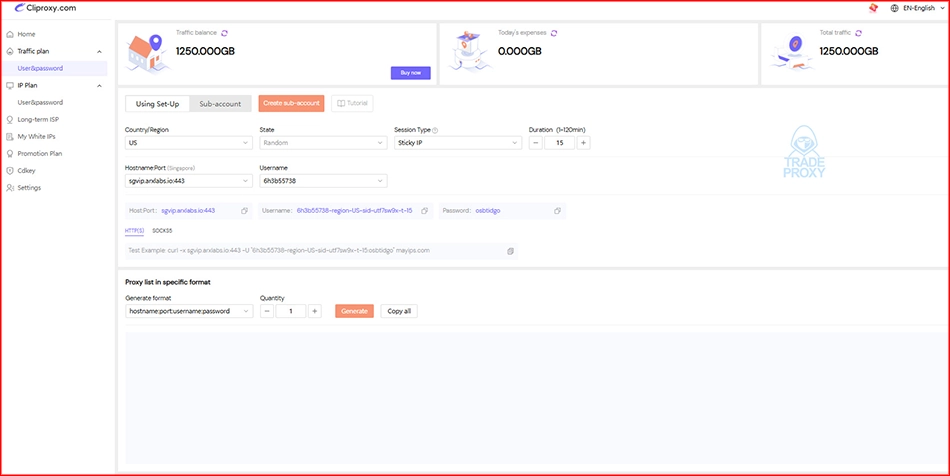Screen dimensions: 950x476
Task: Click the Long-term ISP icon
Action: [10, 119]
